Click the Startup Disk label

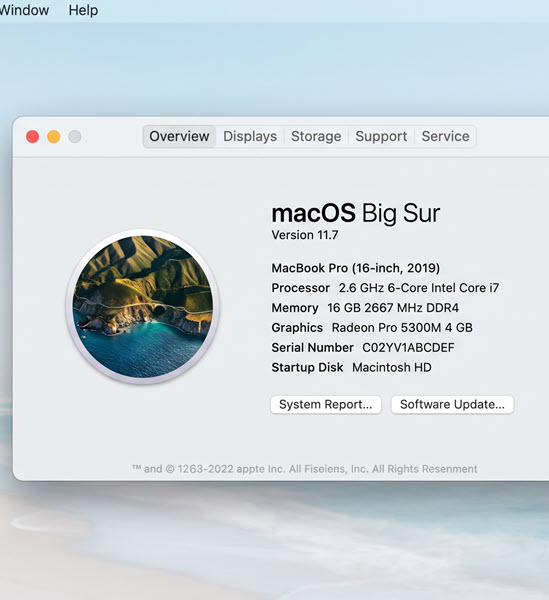click(307, 367)
